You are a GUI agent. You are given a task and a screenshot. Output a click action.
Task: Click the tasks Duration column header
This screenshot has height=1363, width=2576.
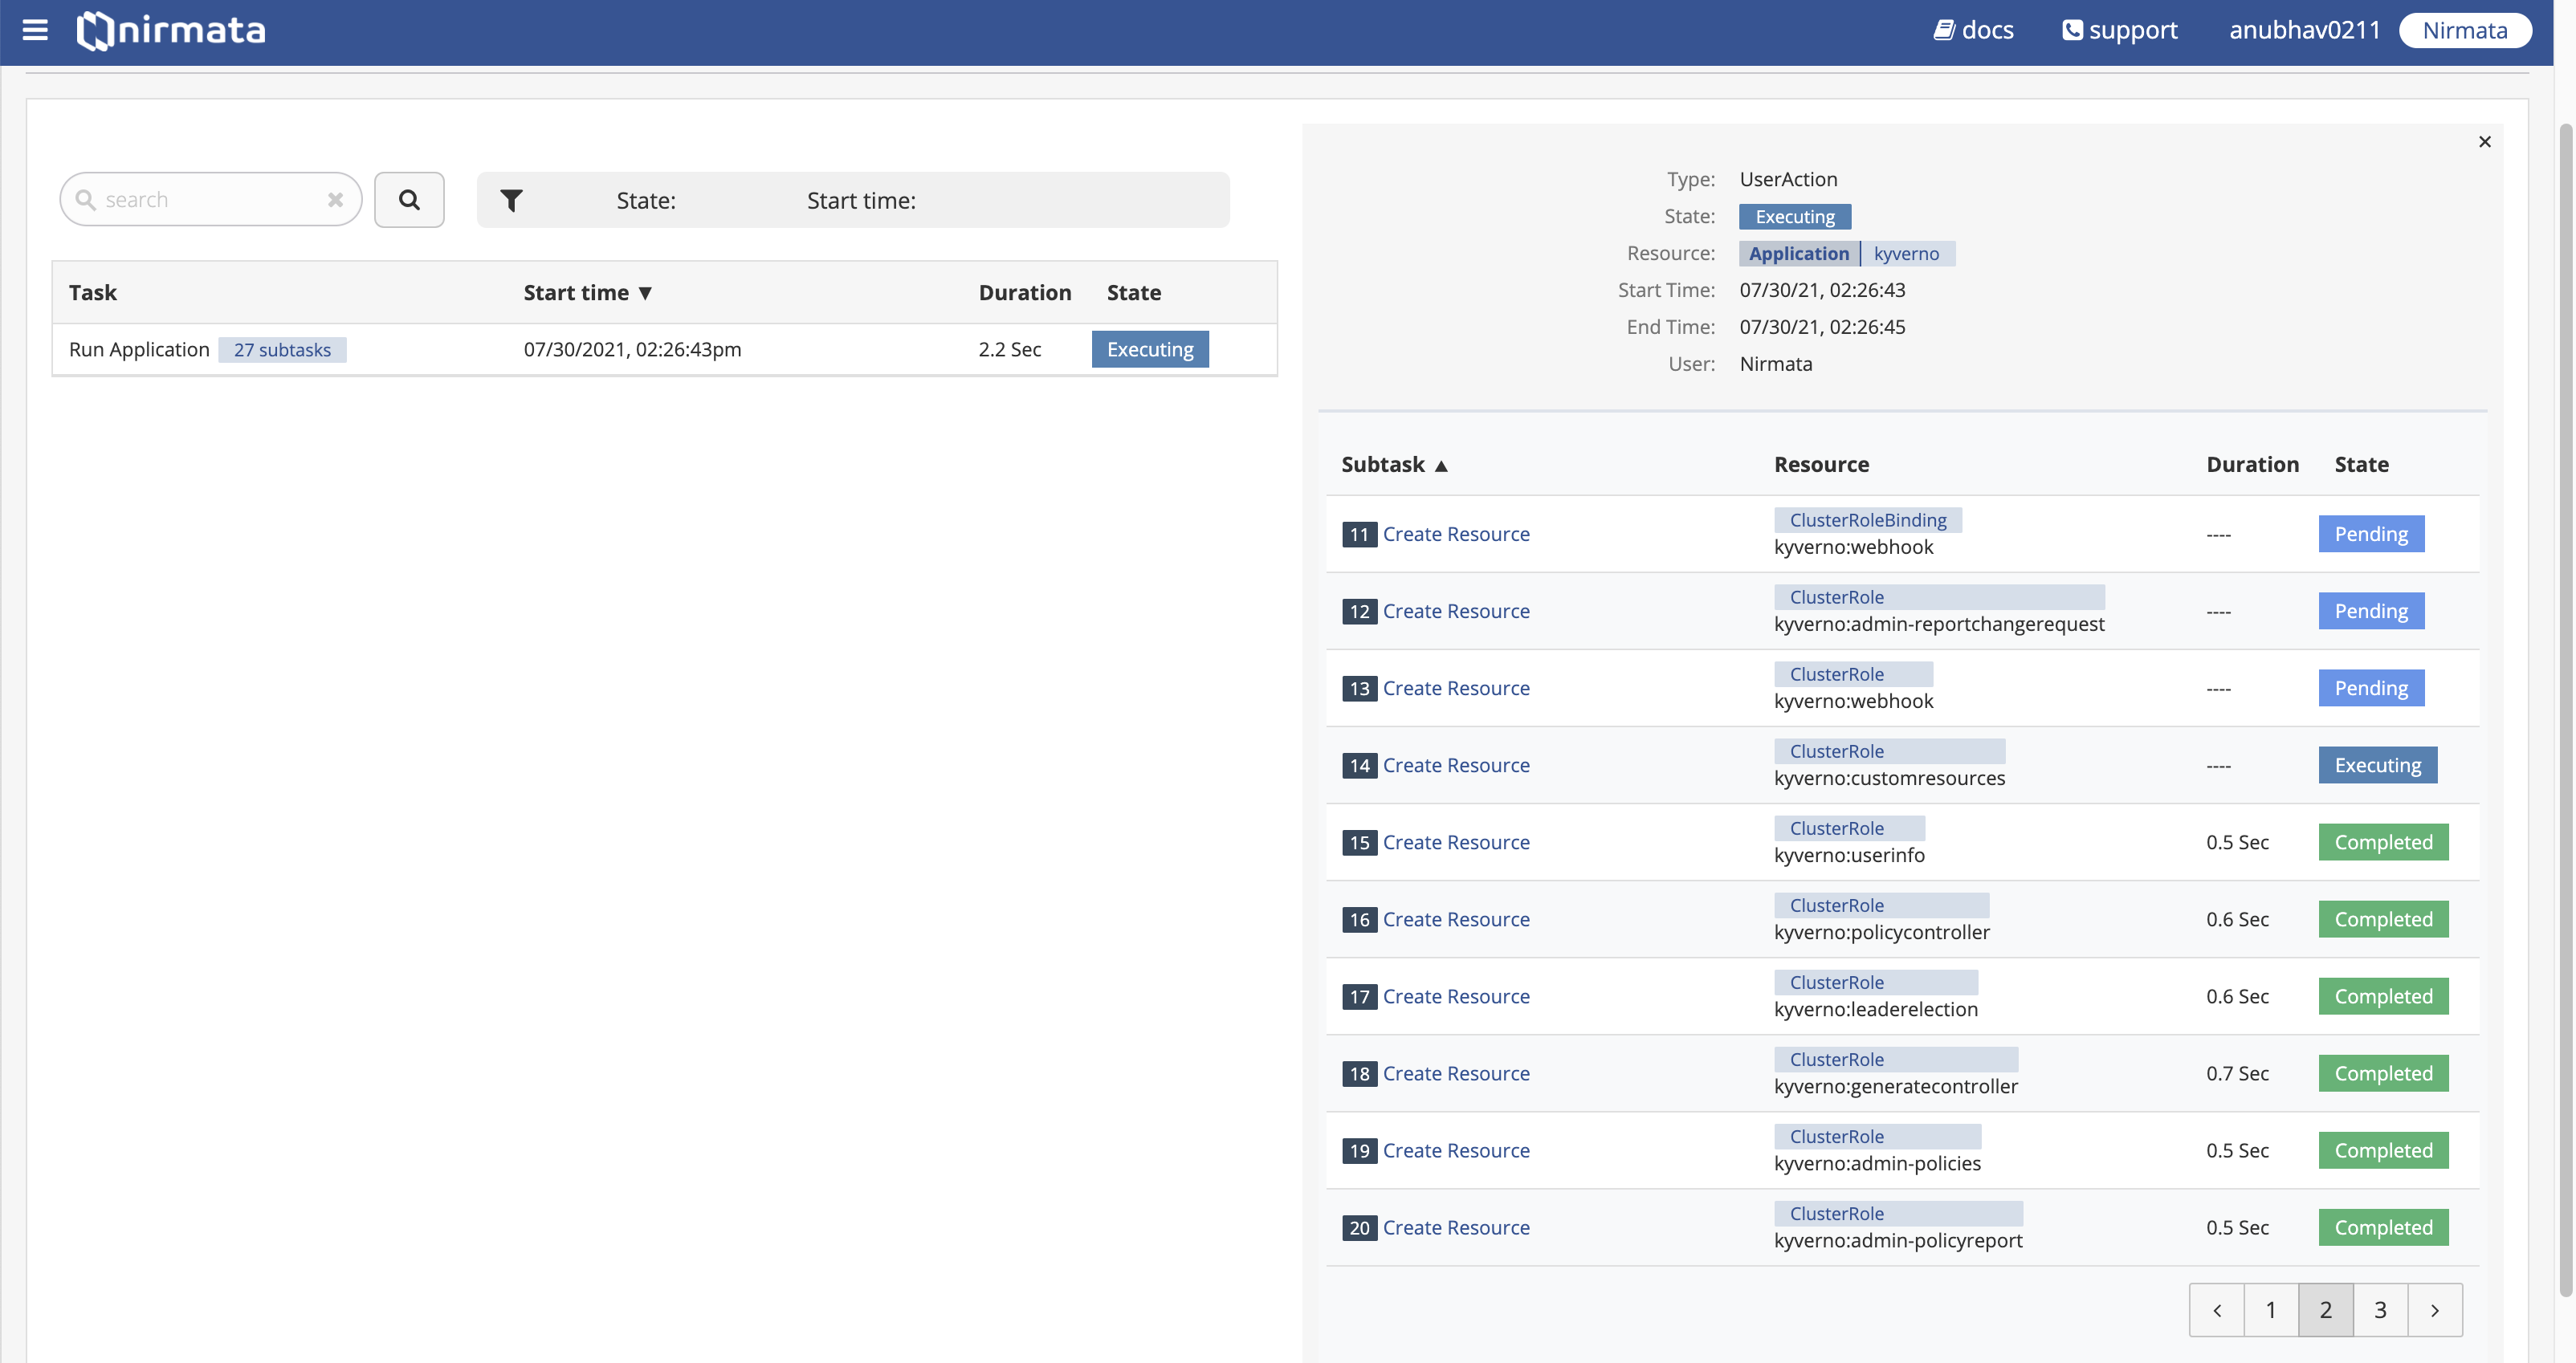coord(1024,293)
